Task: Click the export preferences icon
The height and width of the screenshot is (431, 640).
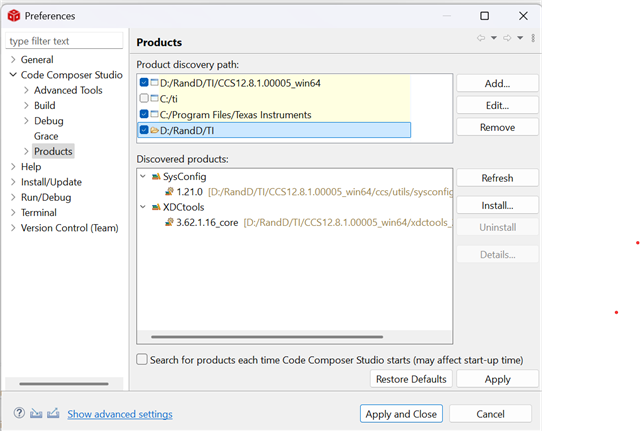Action: click(x=53, y=413)
